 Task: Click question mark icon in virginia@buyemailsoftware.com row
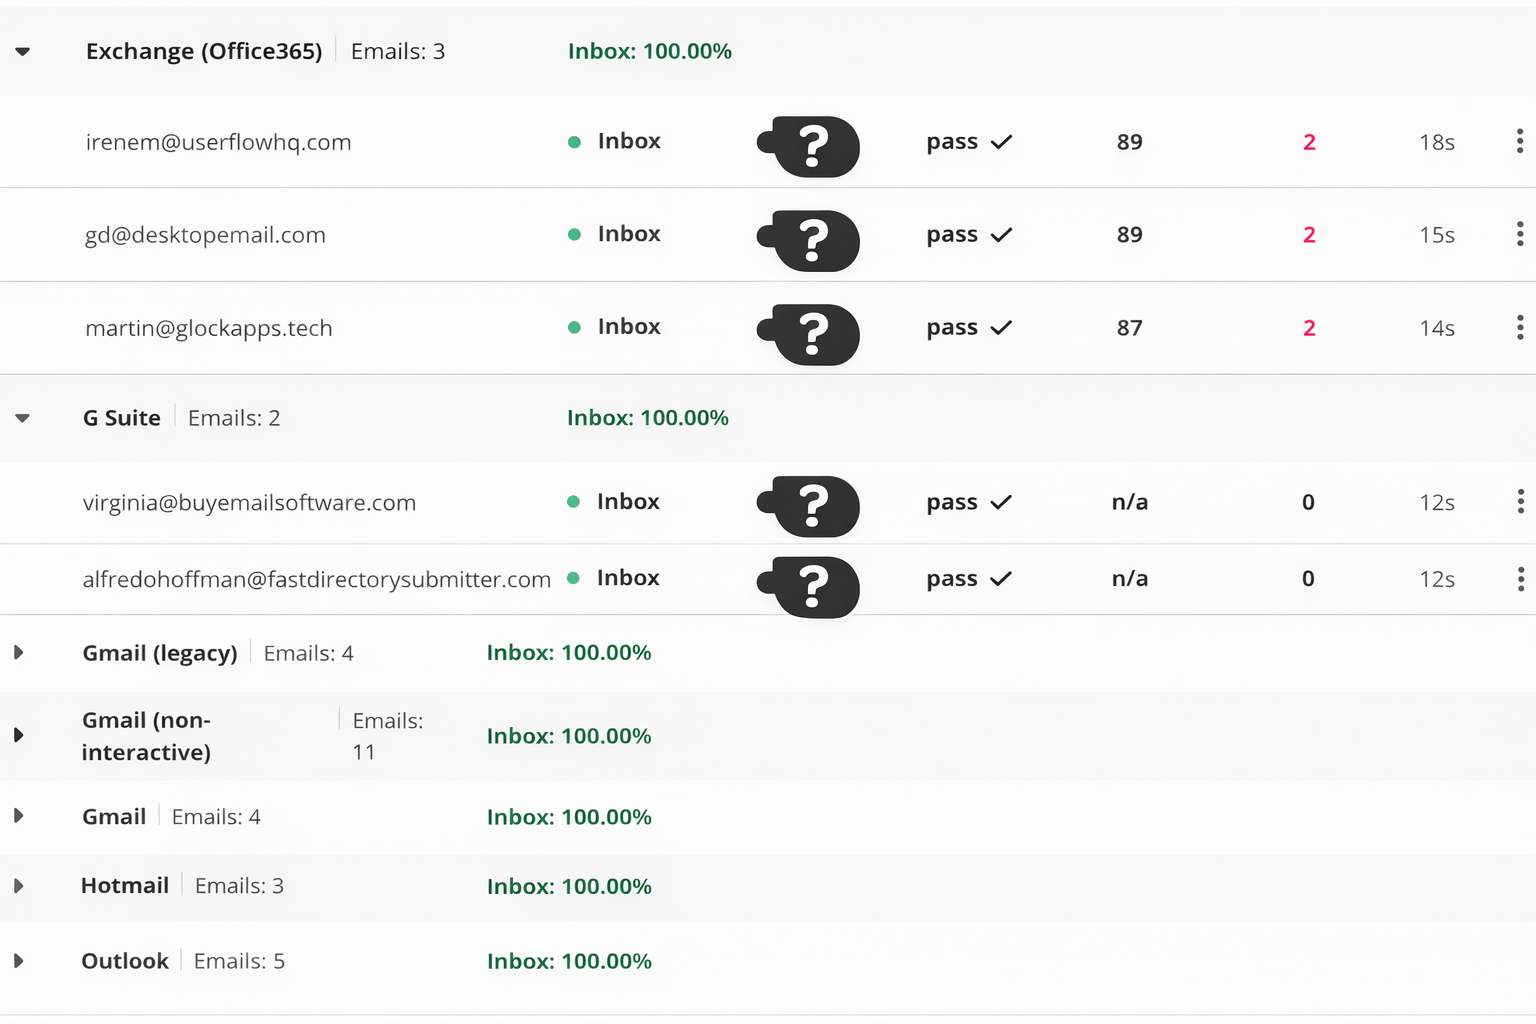tap(814, 506)
